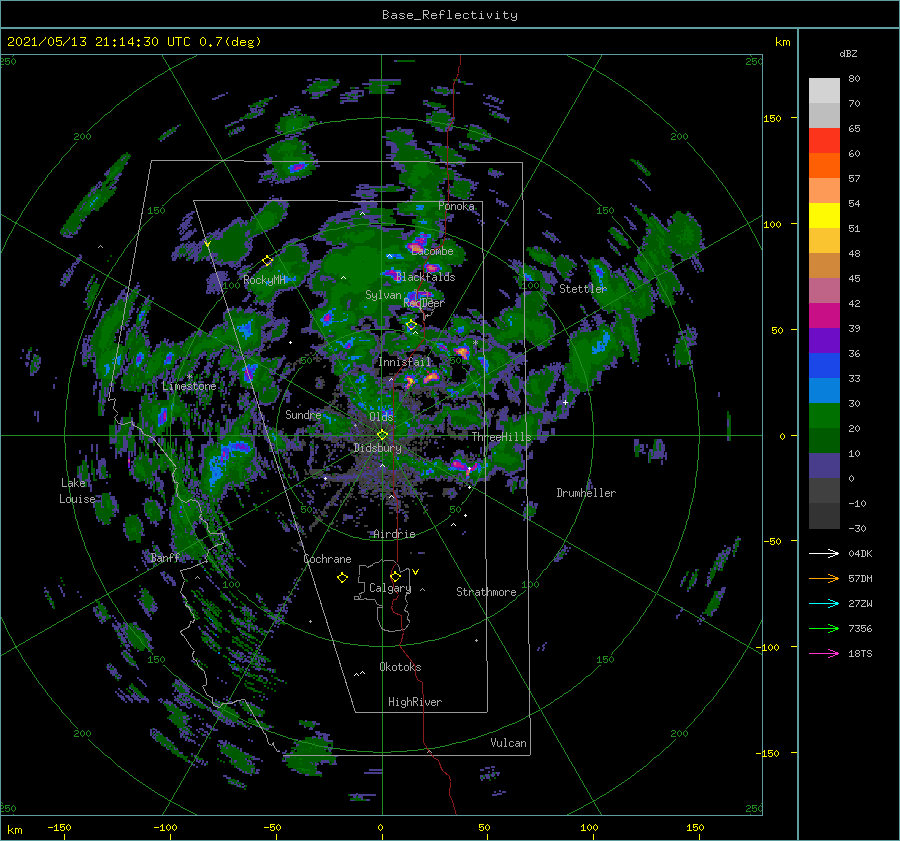Click the peach 54–57 dBZ swatch

(x=824, y=191)
